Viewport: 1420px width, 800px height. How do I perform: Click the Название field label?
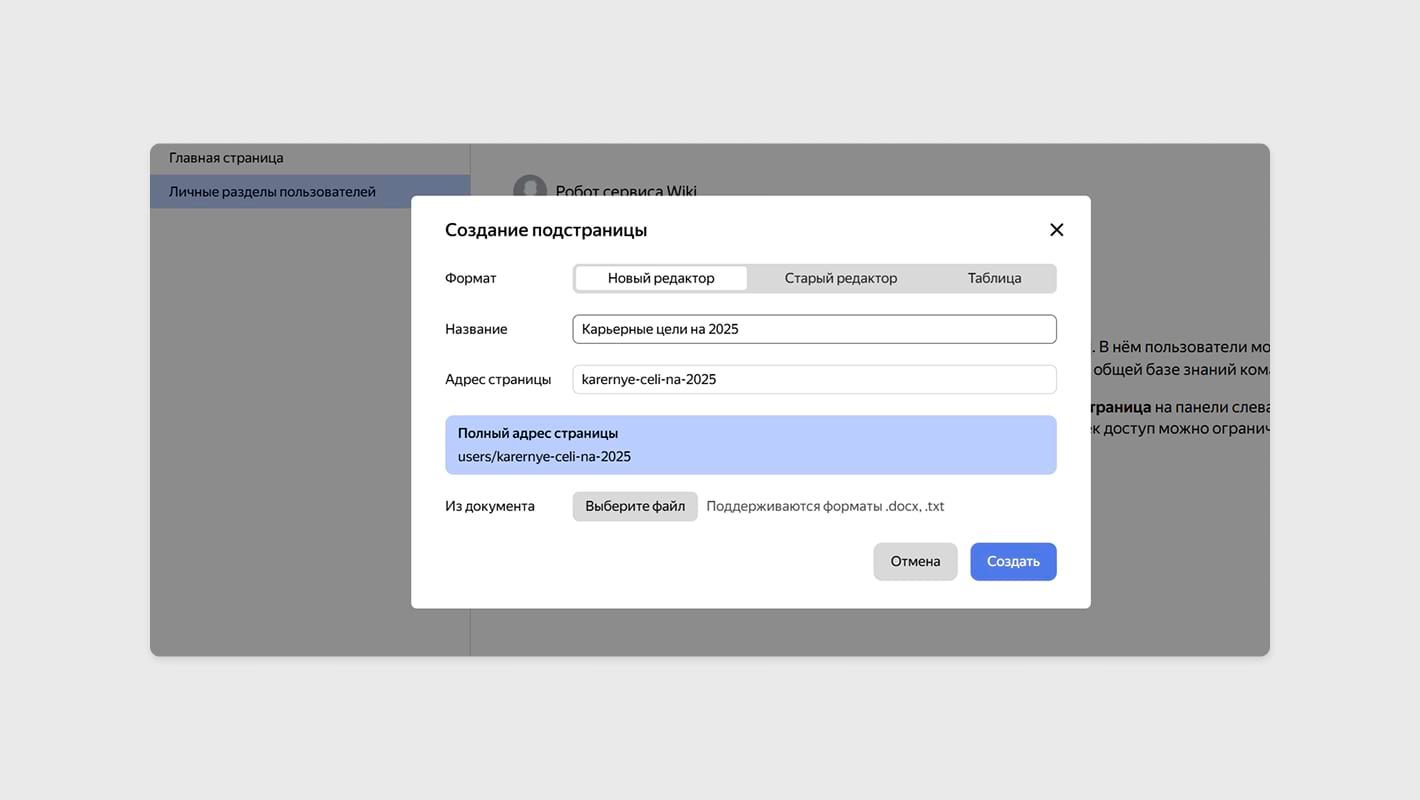click(476, 329)
